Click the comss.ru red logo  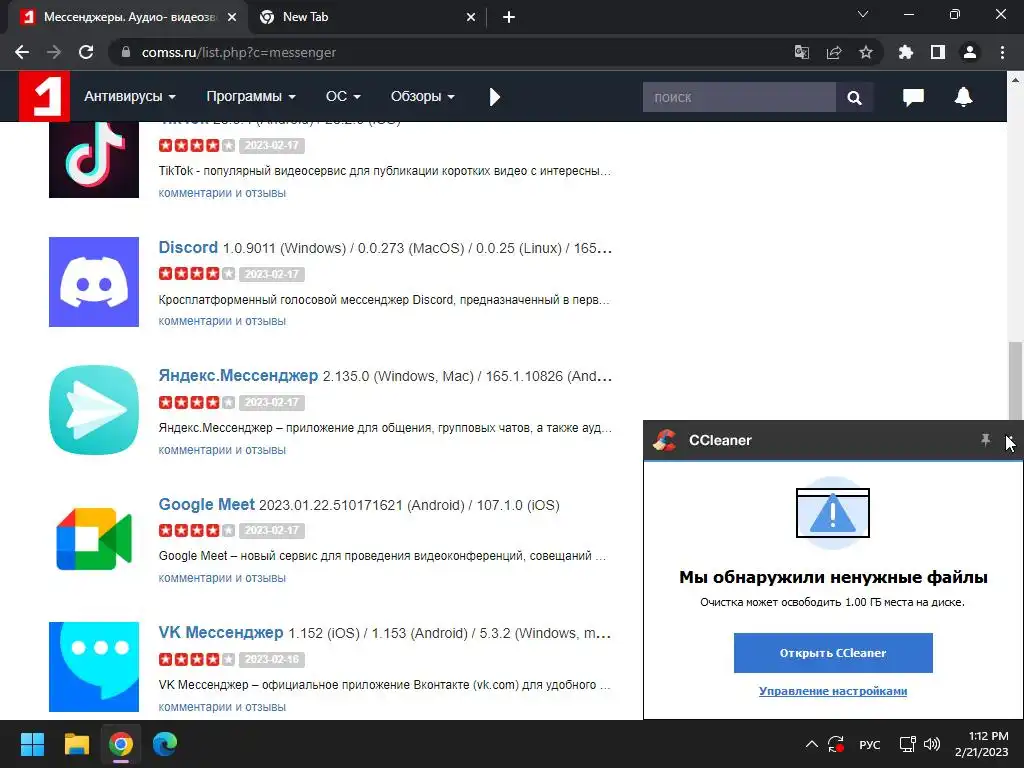pos(44,97)
